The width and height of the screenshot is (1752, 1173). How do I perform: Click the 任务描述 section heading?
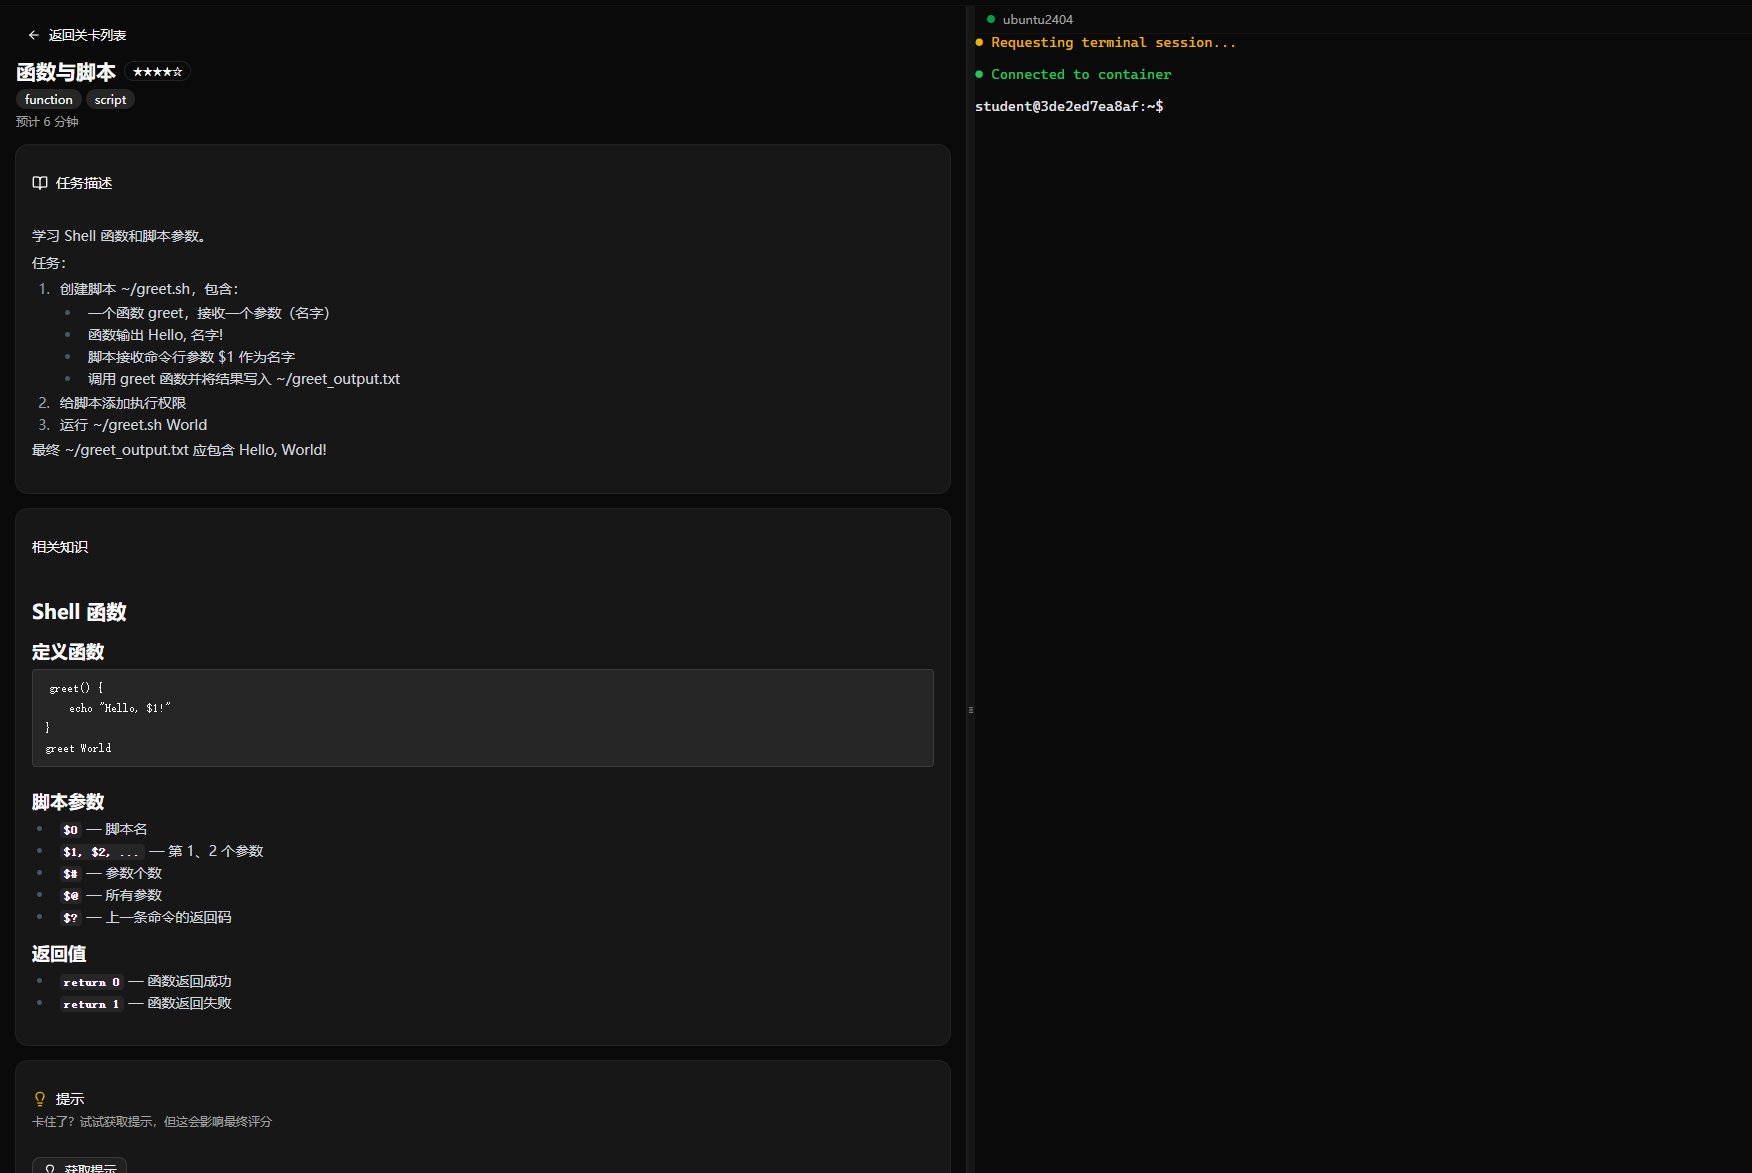tap(84, 183)
